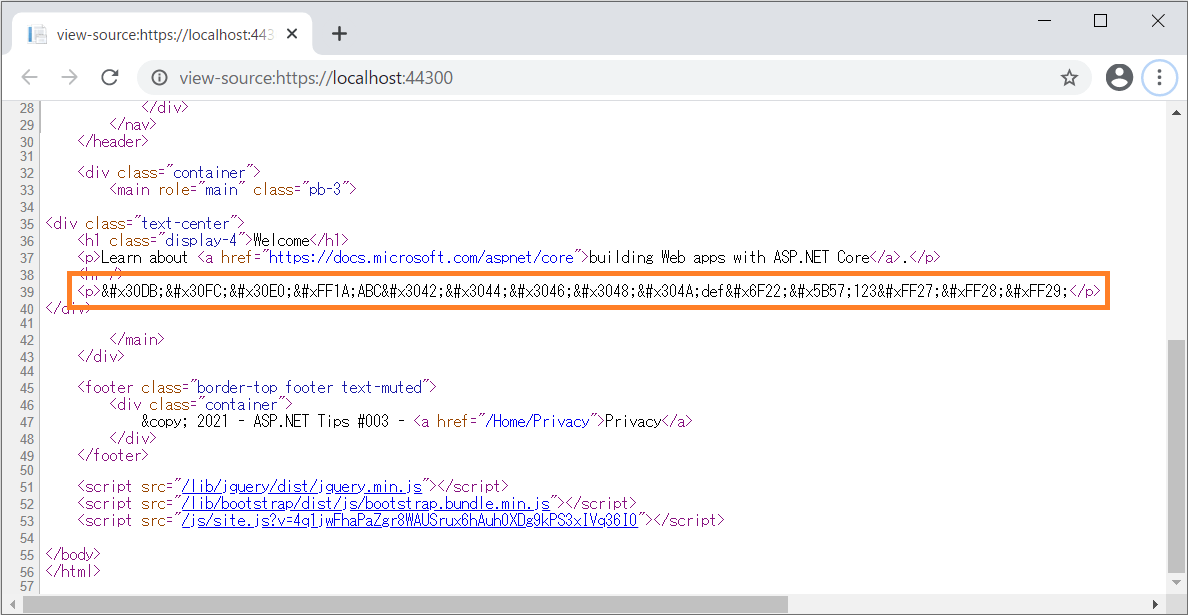Open the user profile avatar
Viewport: 1188px width, 615px height.
click(1119, 77)
